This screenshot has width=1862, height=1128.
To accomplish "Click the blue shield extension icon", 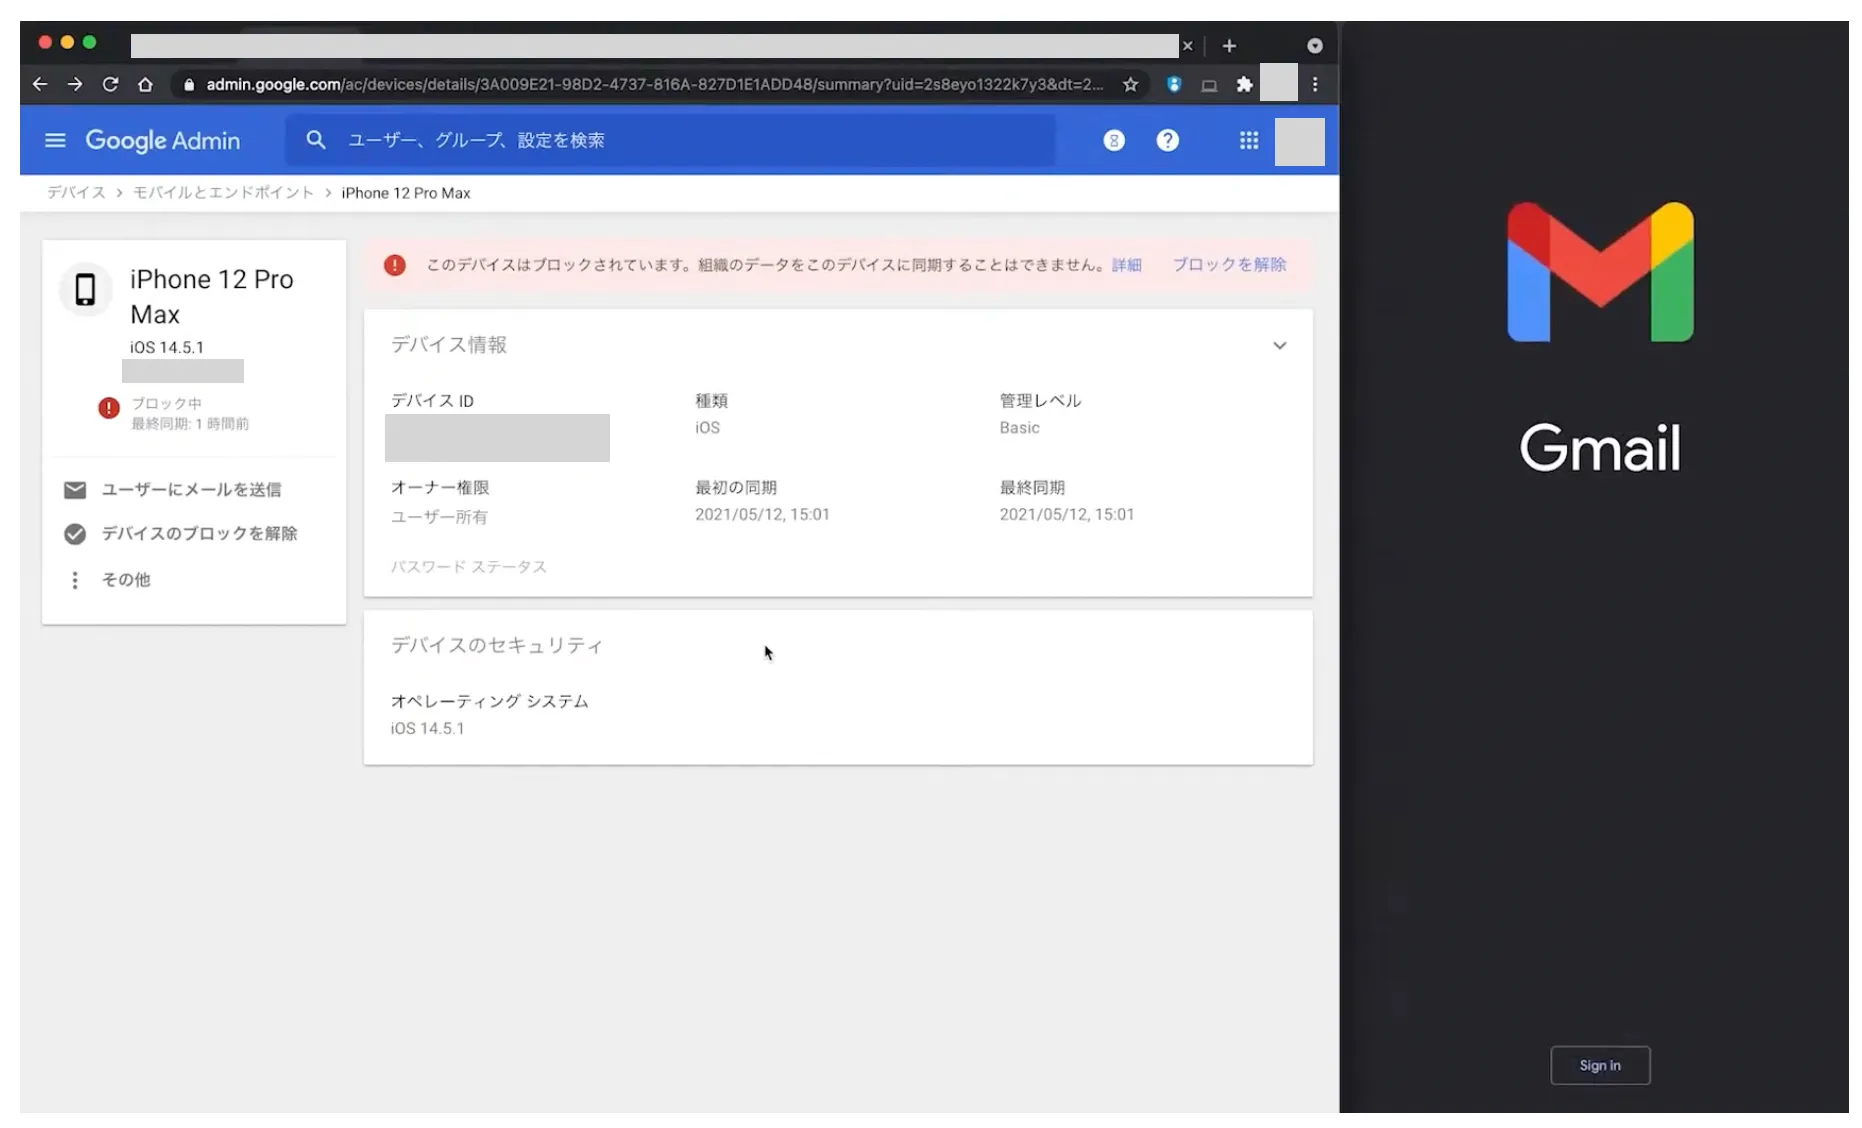I will coord(1174,84).
